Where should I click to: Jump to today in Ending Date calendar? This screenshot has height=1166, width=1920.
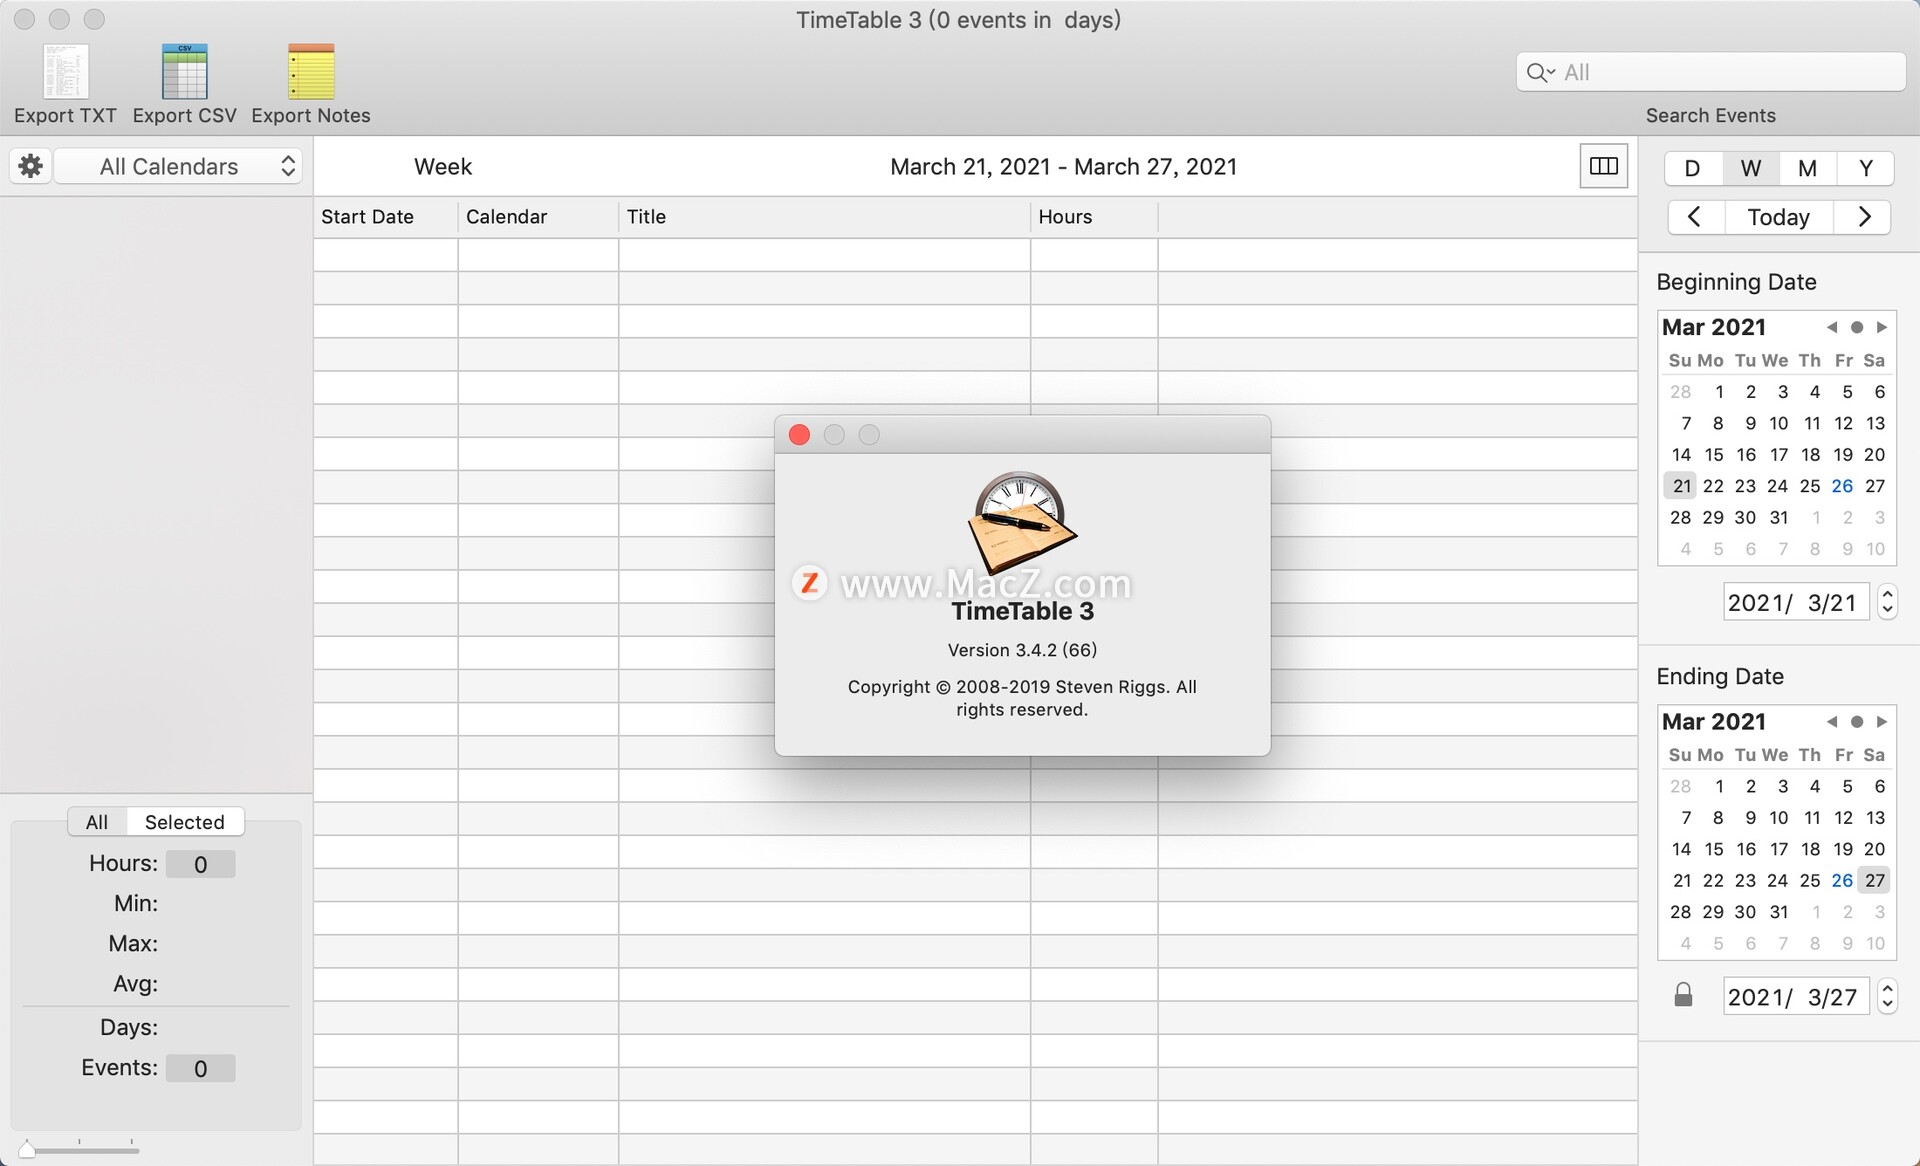1857,721
